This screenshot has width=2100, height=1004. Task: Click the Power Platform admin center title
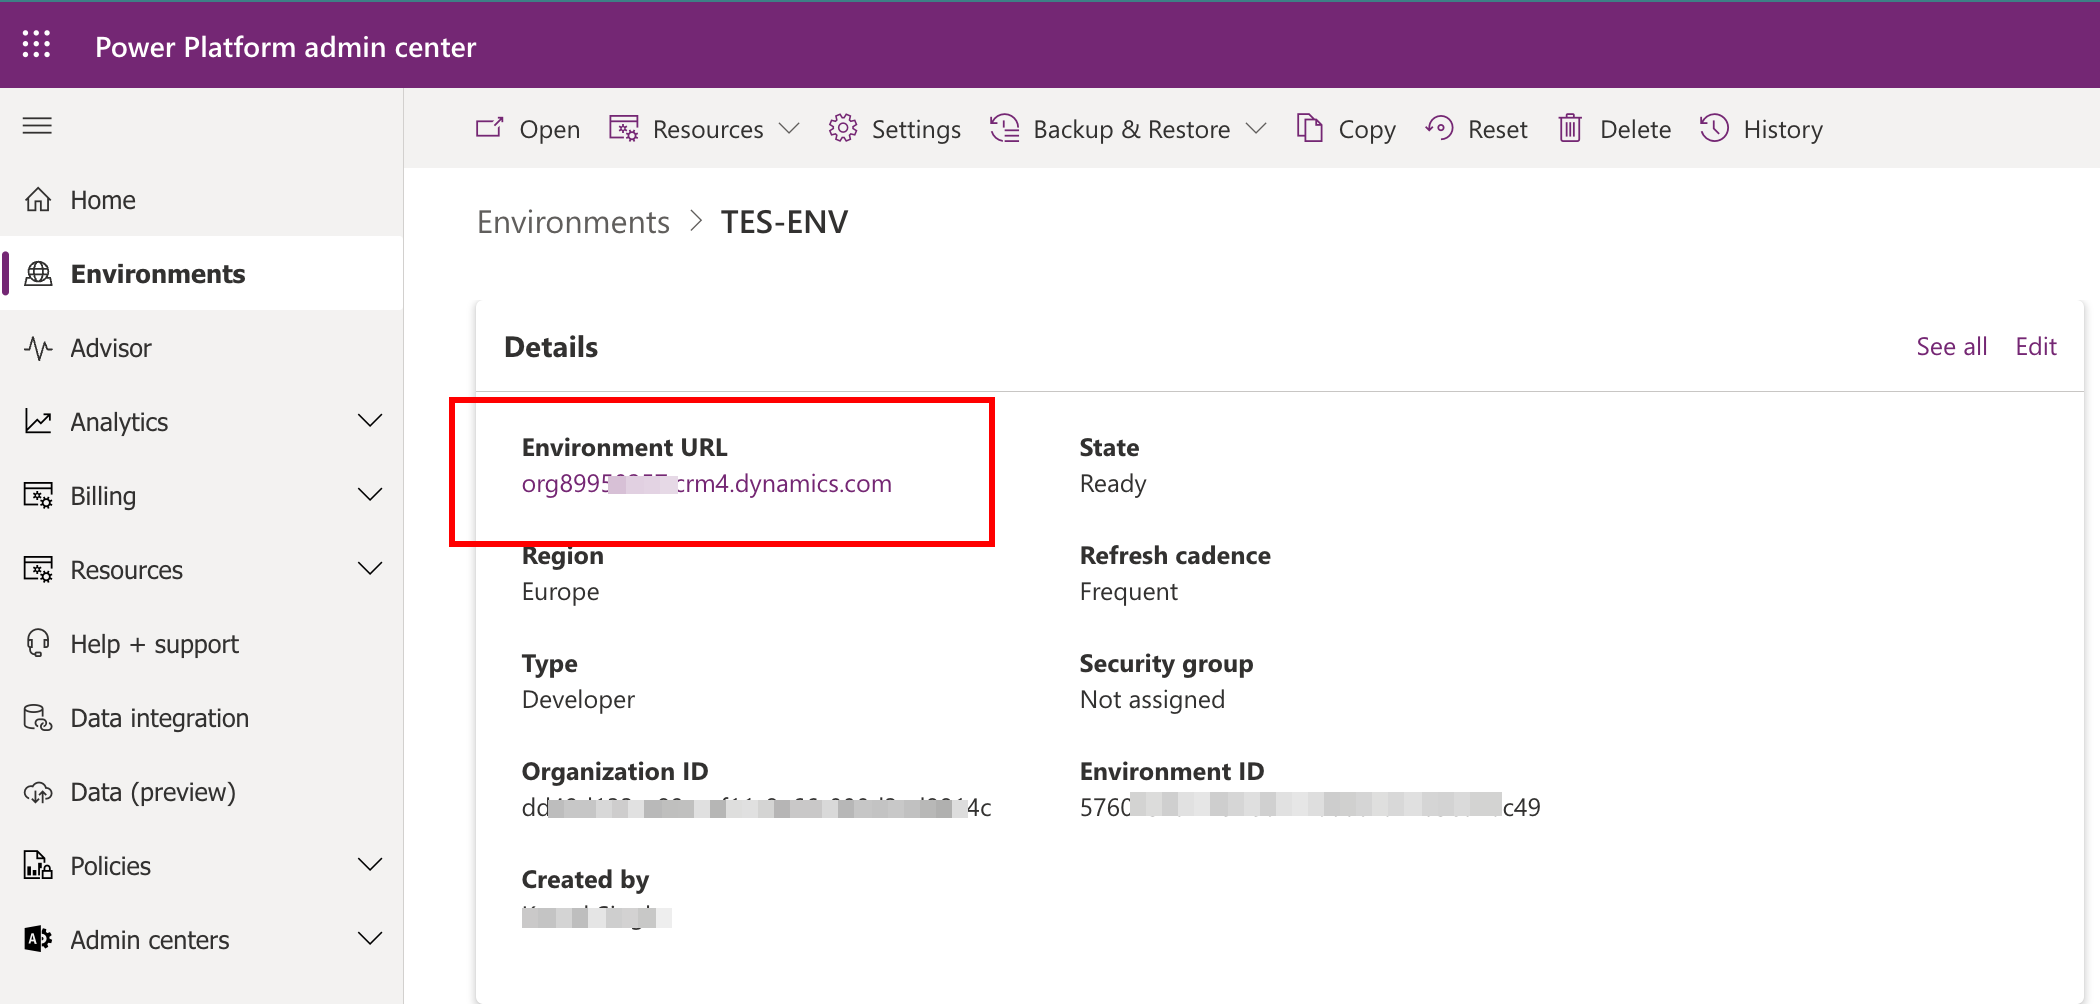click(x=285, y=47)
